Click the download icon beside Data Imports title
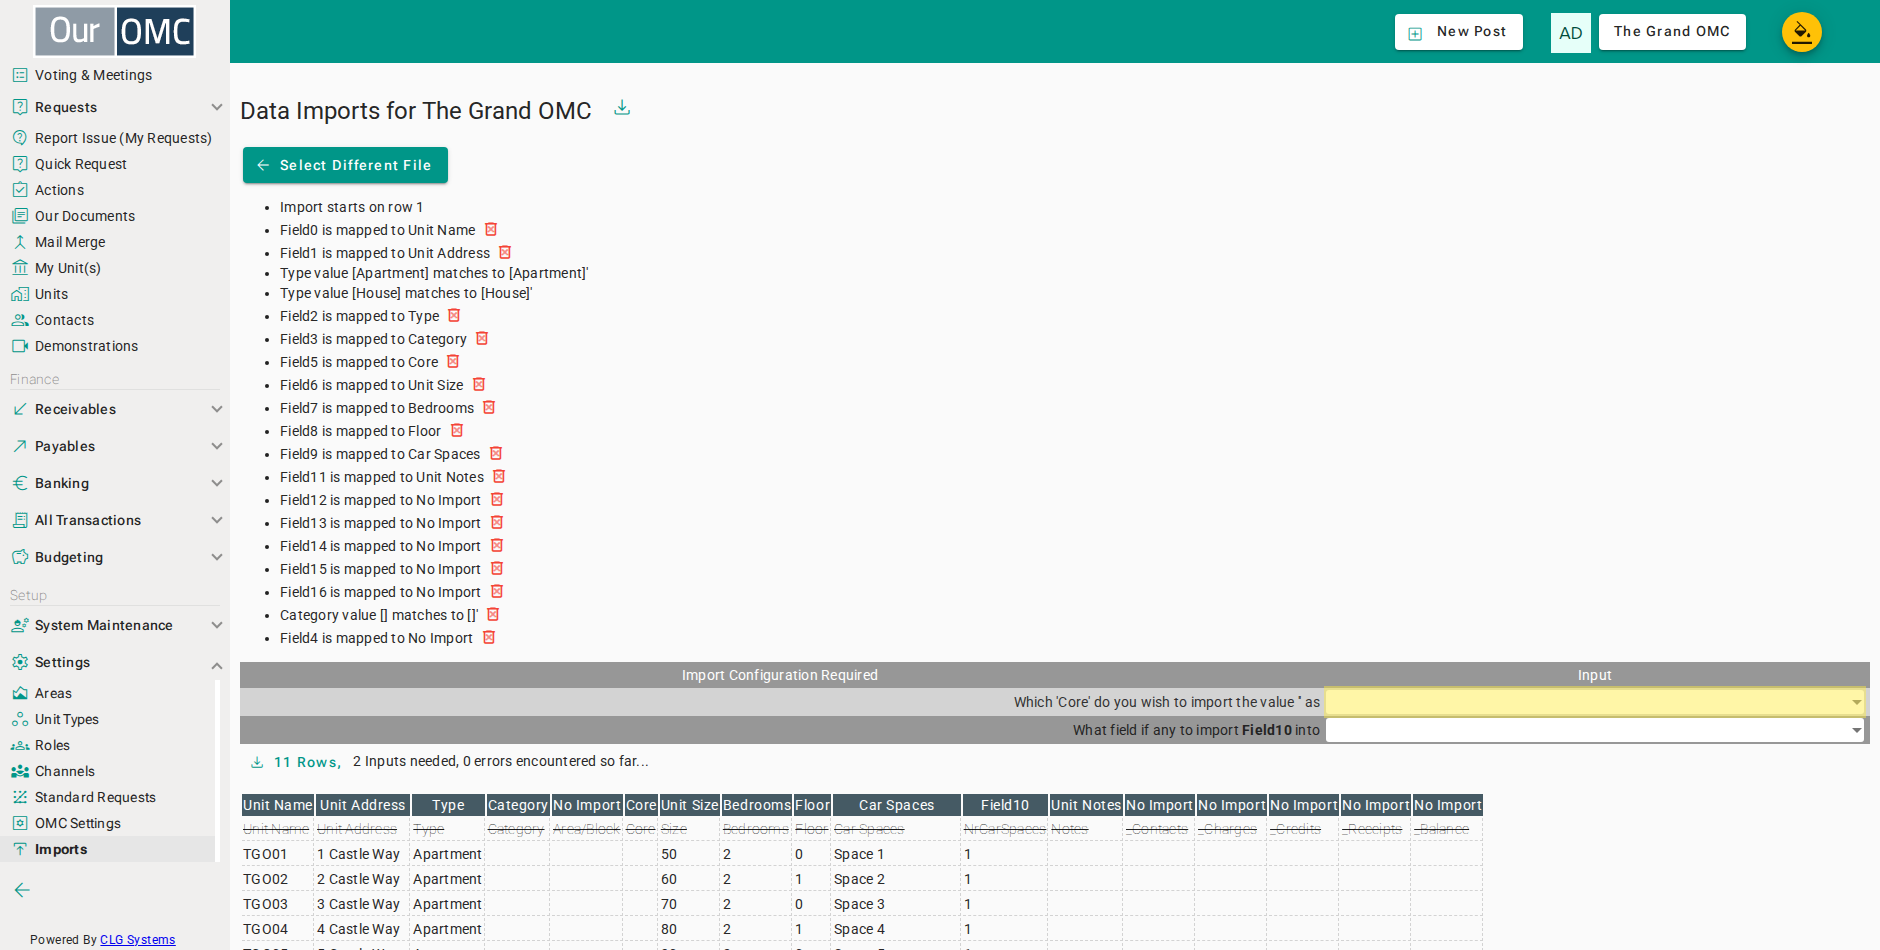Screen dimensions: 1880x950 [622, 108]
